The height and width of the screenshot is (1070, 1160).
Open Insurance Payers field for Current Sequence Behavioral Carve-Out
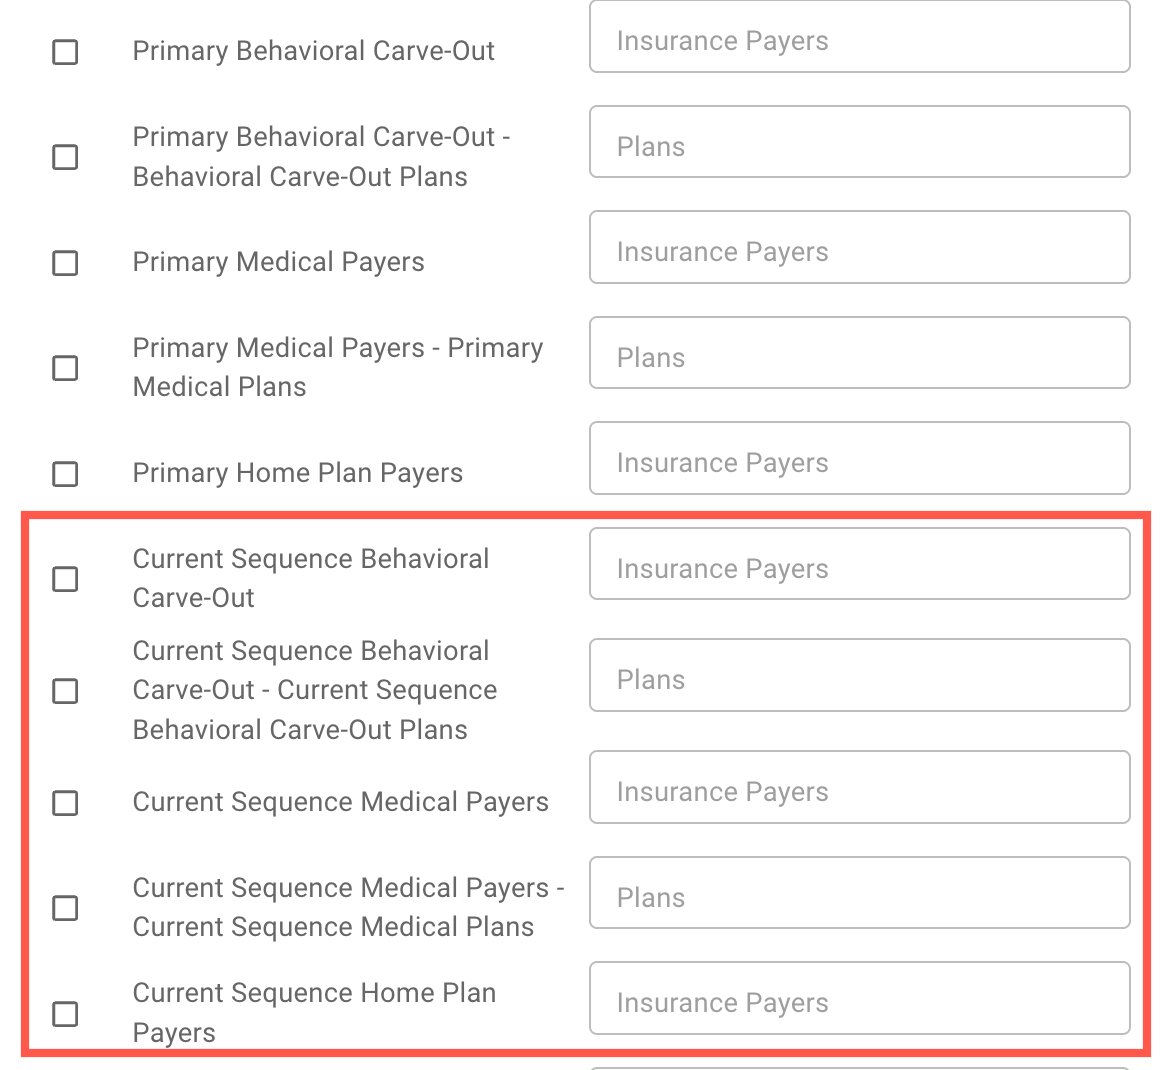860,564
